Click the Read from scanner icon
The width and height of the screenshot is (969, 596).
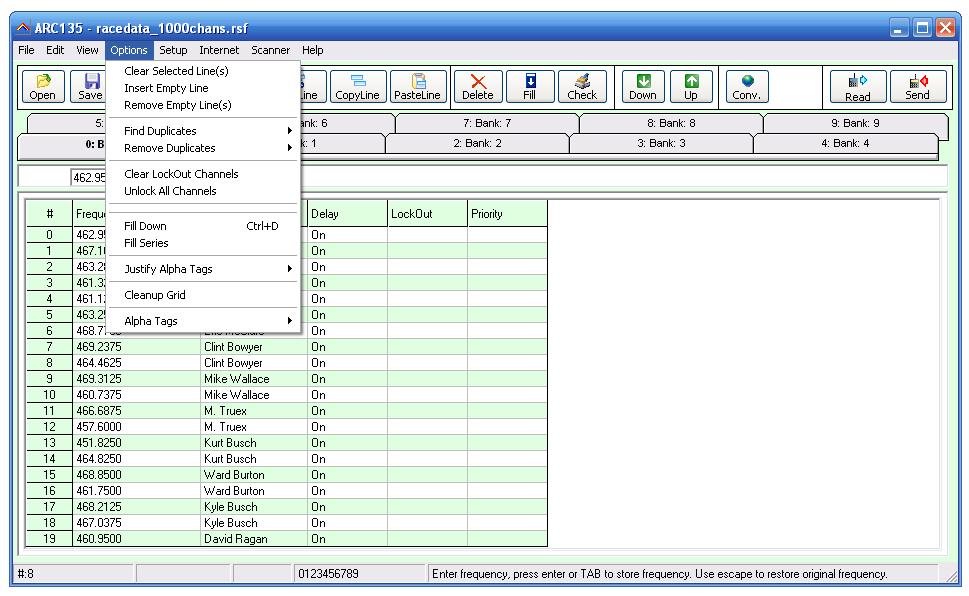(858, 87)
